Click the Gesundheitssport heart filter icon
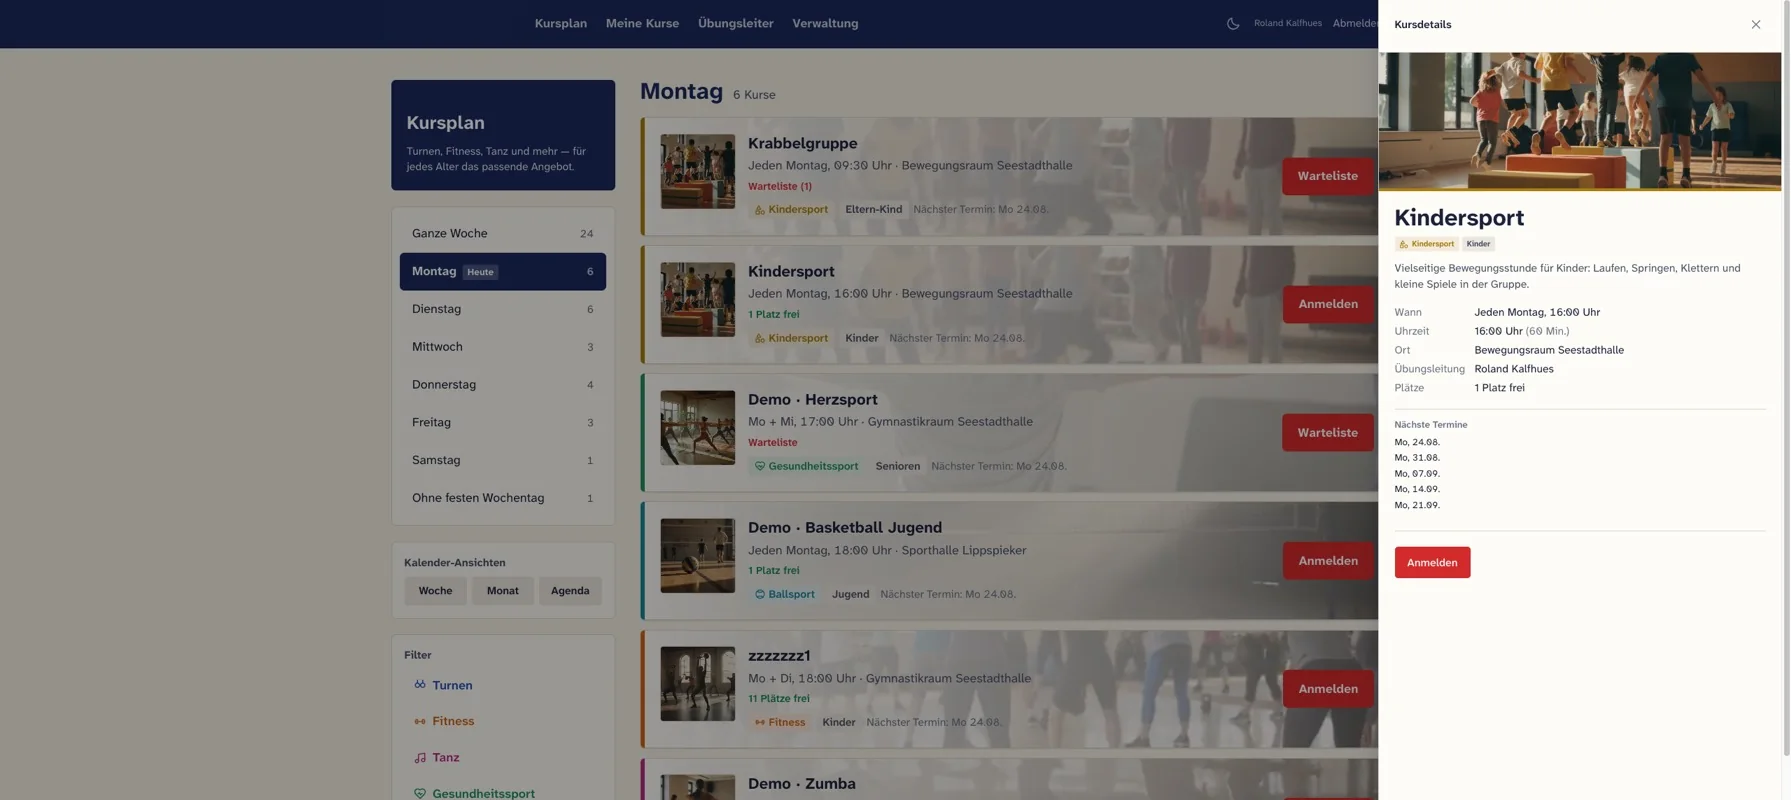This screenshot has width=1791, height=800. 420,794
